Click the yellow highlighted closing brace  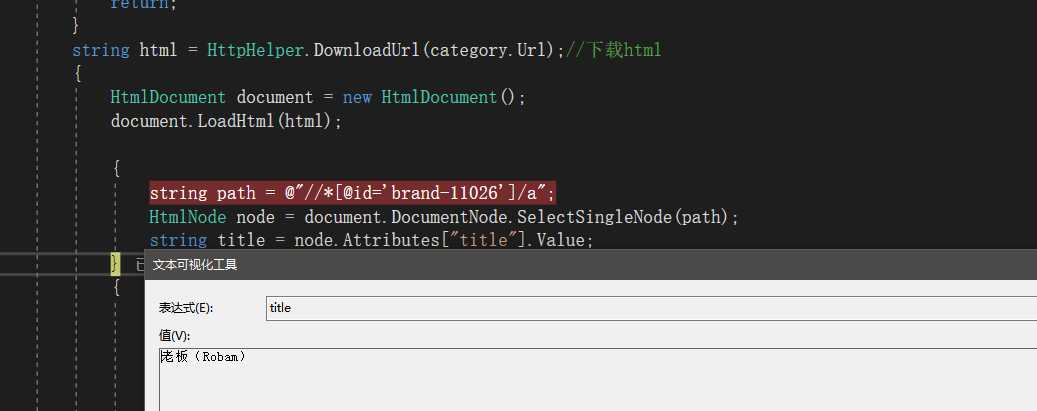115,264
